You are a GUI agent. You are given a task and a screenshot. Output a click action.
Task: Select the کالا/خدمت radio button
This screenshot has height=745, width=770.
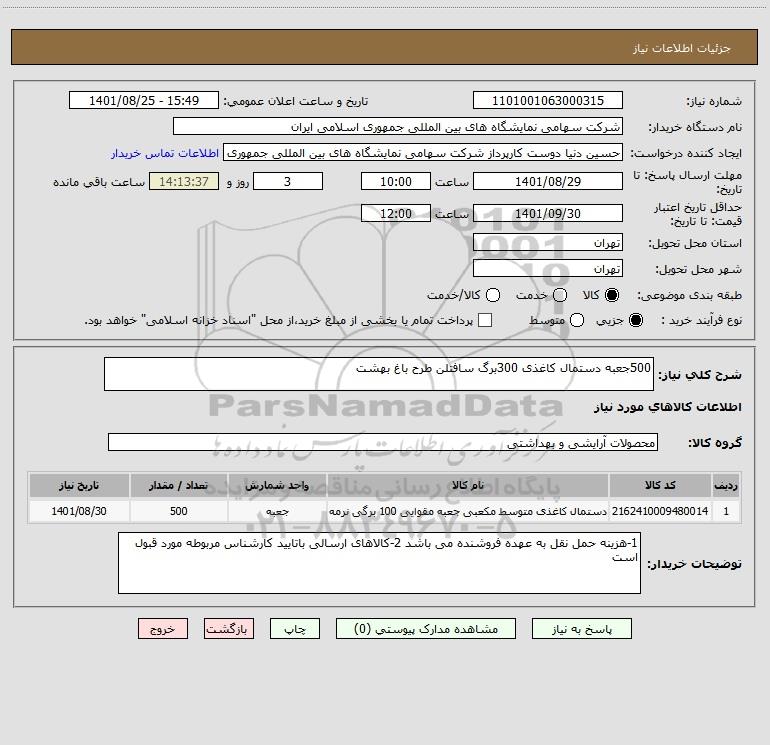(x=493, y=295)
